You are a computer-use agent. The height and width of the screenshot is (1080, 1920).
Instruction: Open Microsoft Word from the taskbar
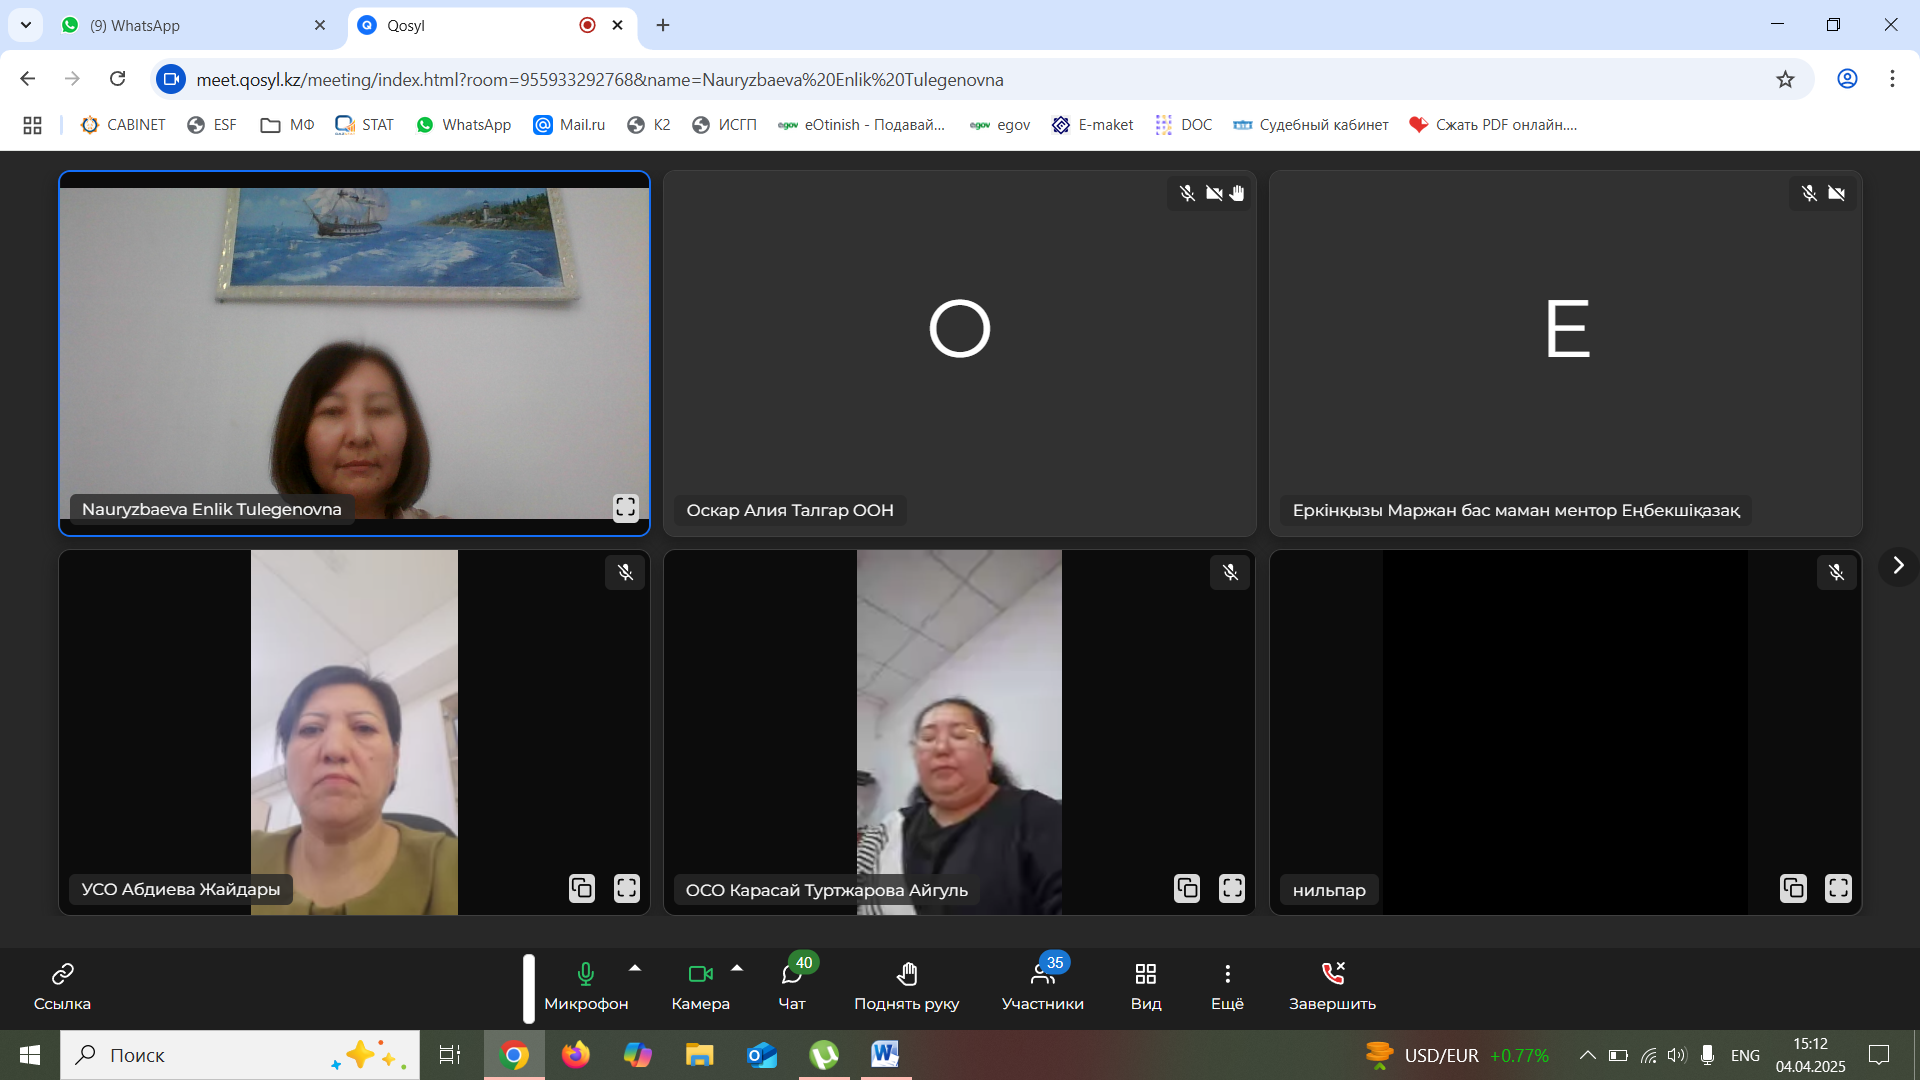(885, 1055)
